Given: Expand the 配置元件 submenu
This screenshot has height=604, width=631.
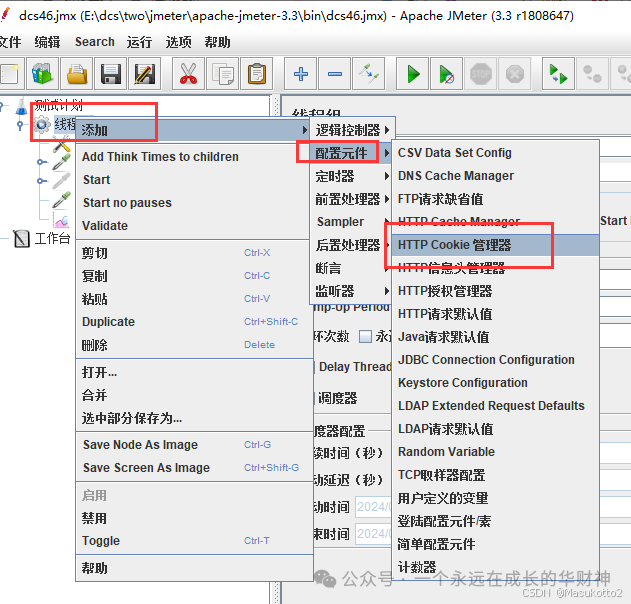Looking at the screenshot, I should coord(352,153).
